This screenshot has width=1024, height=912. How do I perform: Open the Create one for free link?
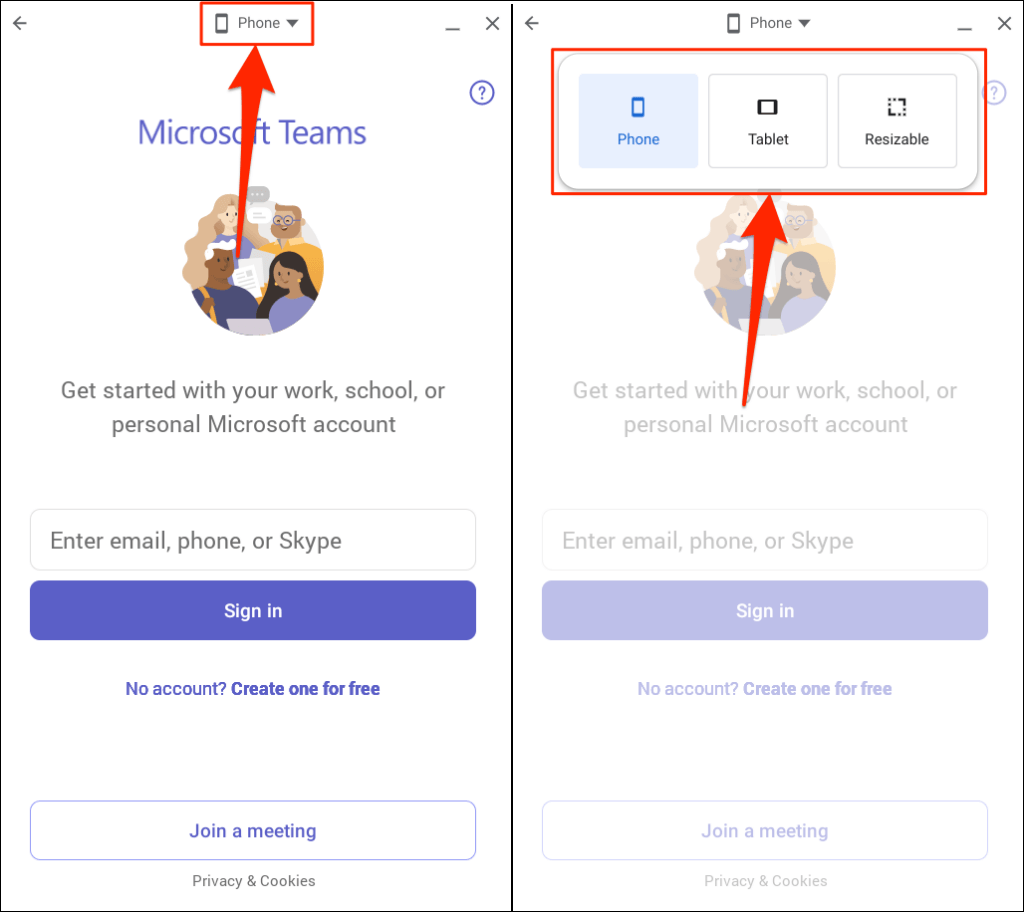tap(305, 689)
